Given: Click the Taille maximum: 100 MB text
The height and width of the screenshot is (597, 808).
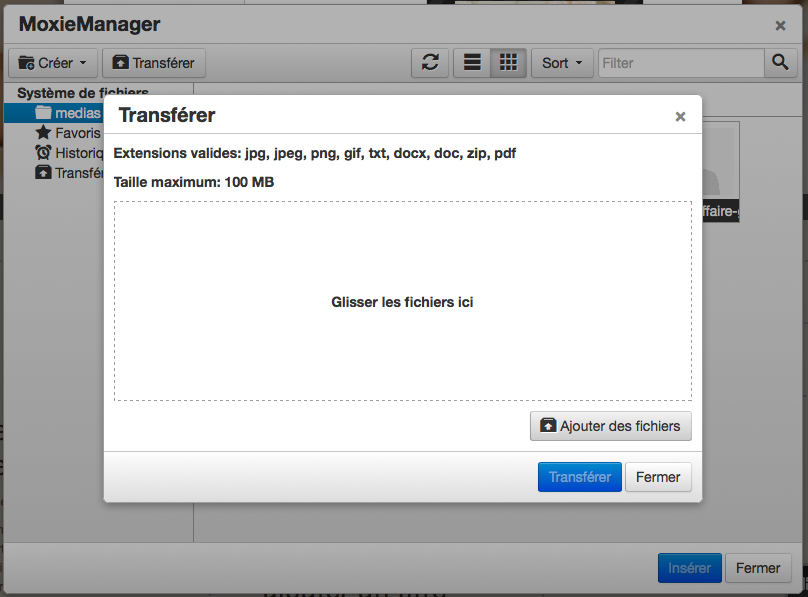Looking at the screenshot, I should click(x=194, y=182).
